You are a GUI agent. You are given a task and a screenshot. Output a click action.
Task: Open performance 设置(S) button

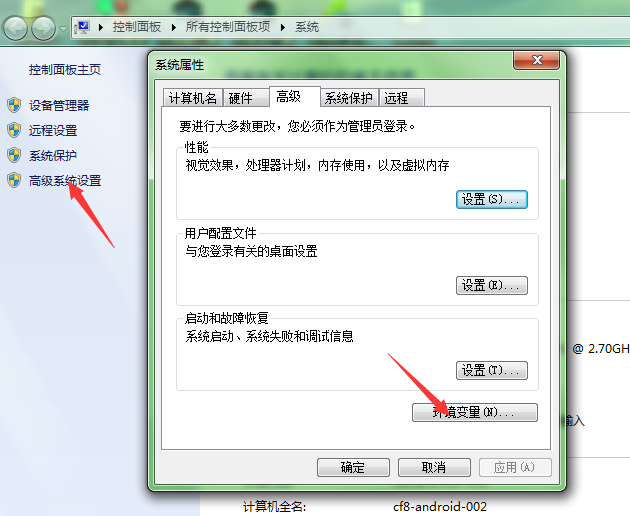click(x=491, y=199)
